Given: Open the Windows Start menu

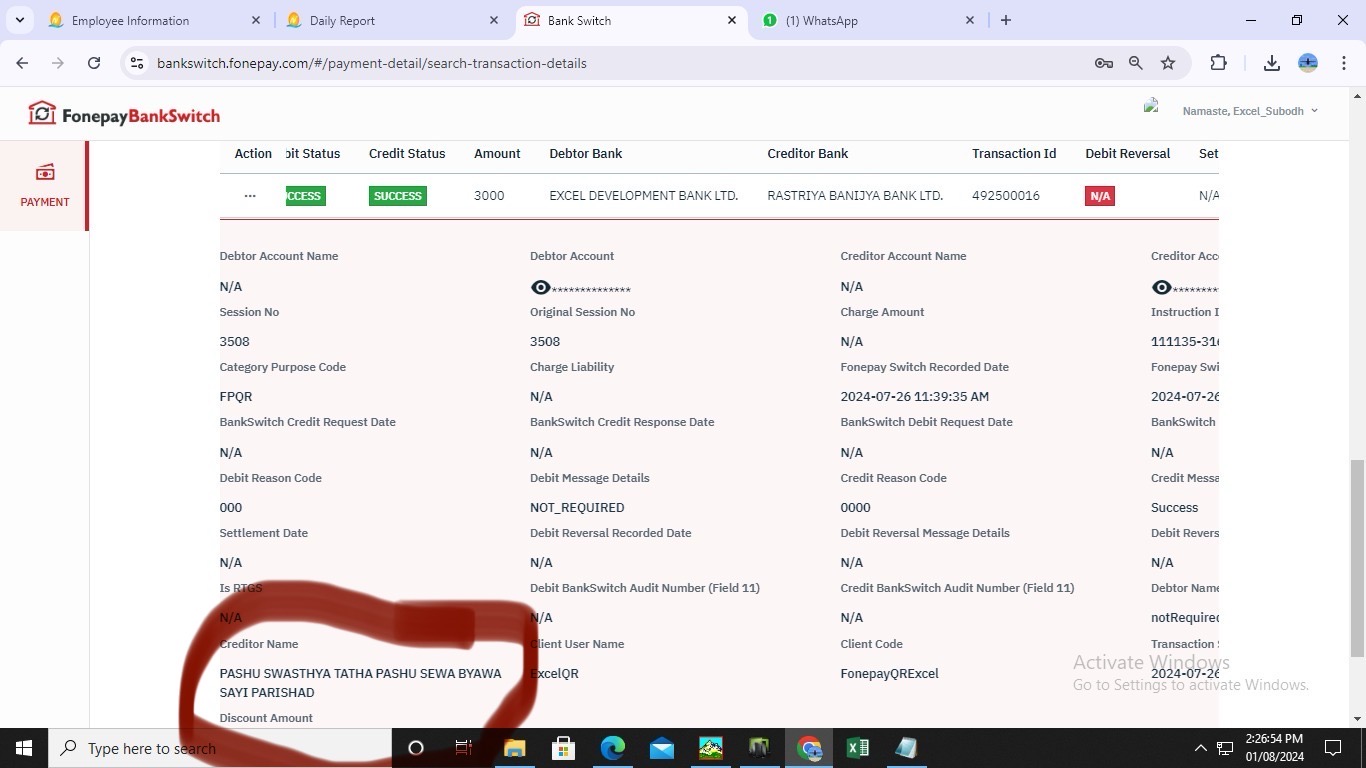Looking at the screenshot, I should click(x=24, y=748).
